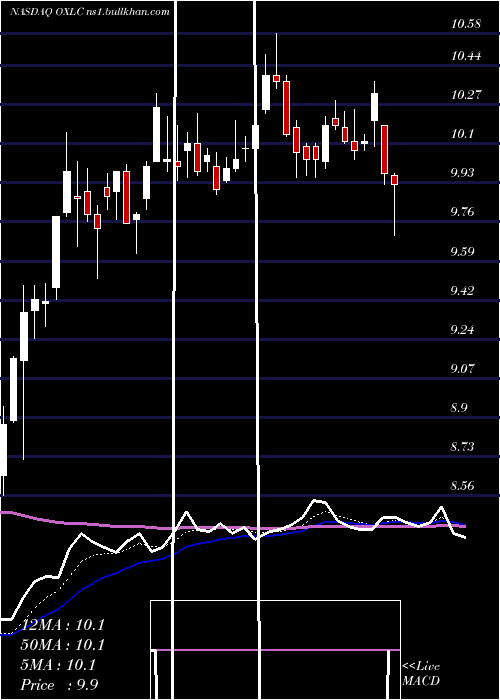Click the 5MA : 10.1 indicator text
Image resolution: width=500 pixels, height=700 pixels.
point(58,665)
